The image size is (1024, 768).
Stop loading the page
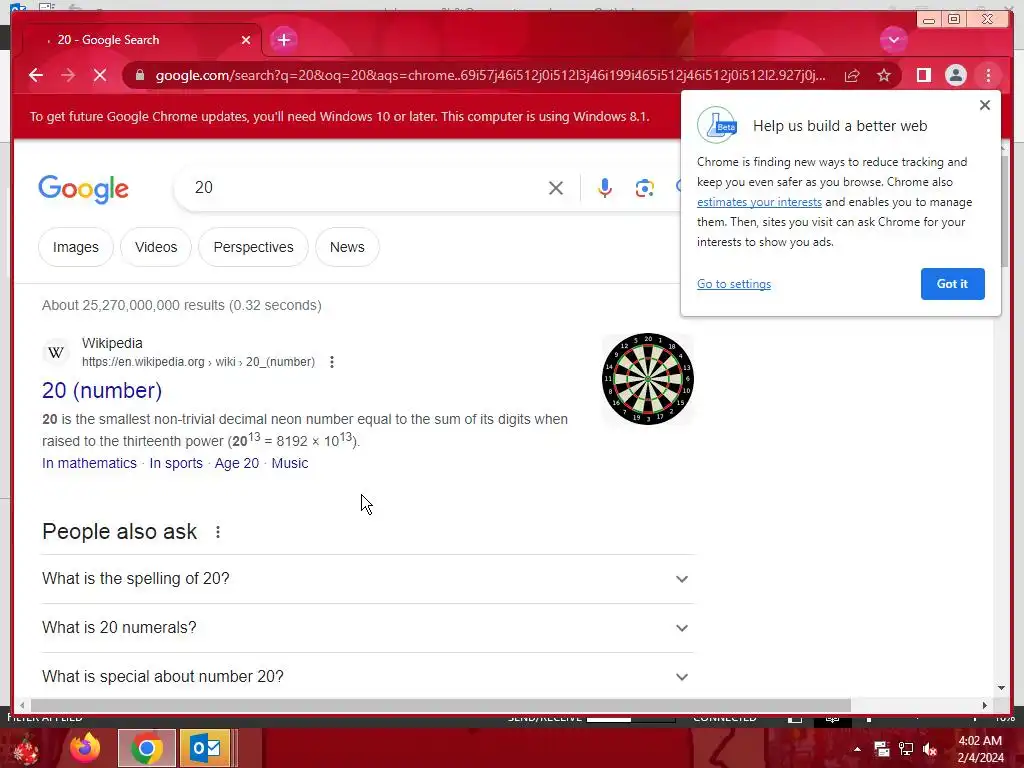coord(100,75)
